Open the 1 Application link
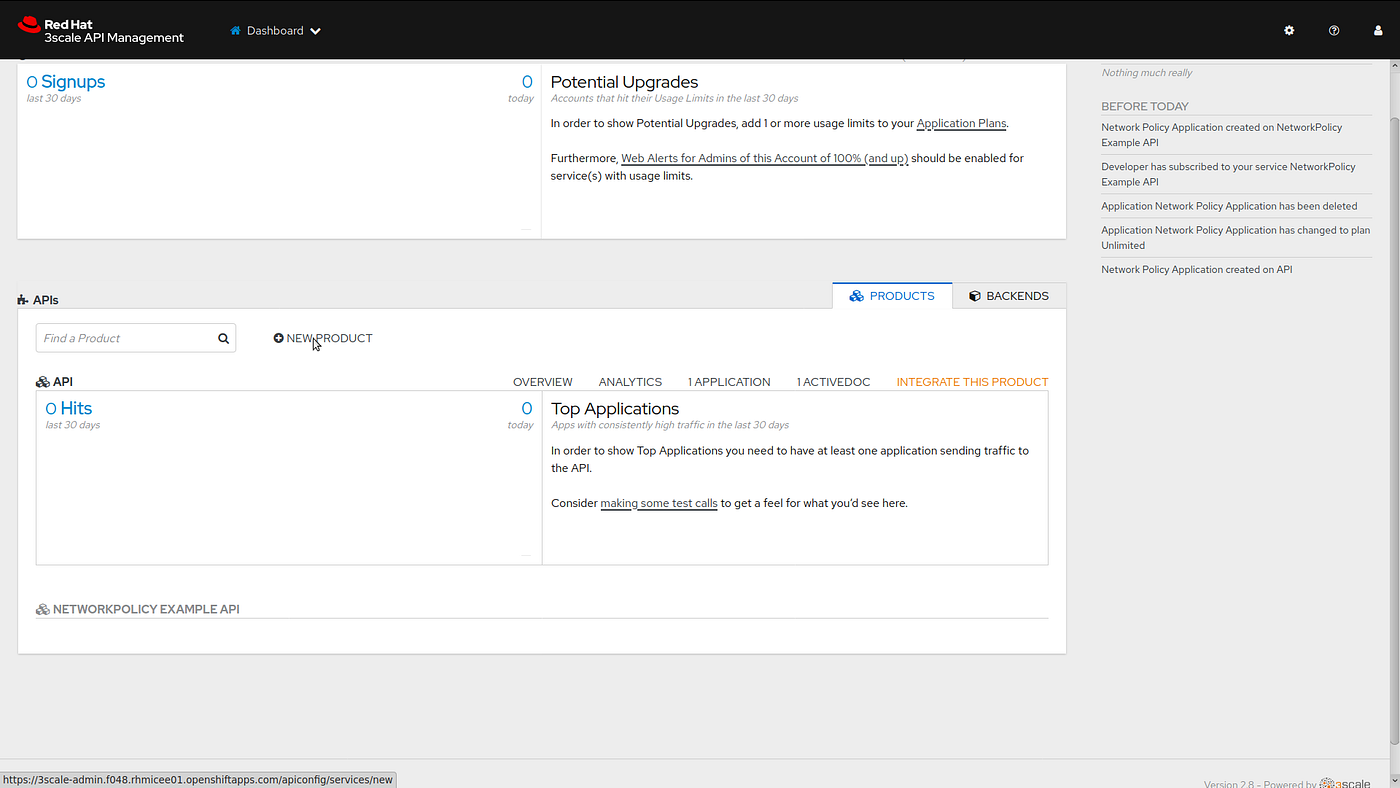This screenshot has width=1400, height=788. coord(729,382)
